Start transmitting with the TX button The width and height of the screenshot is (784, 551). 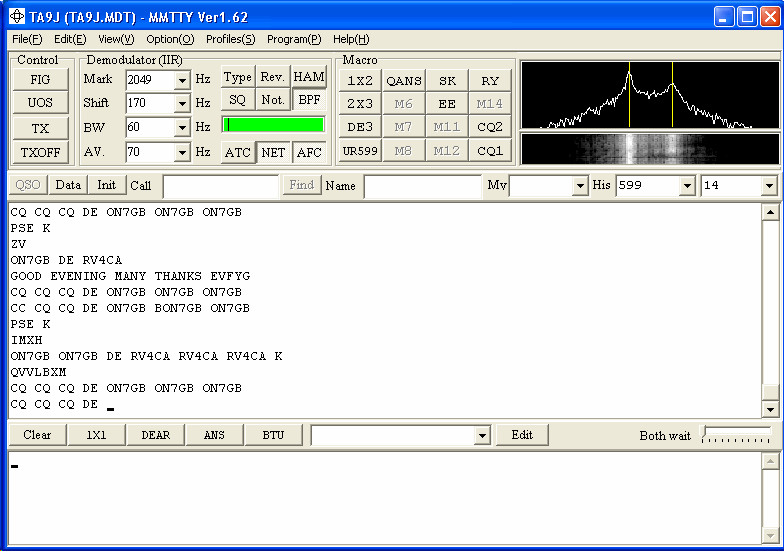coord(40,128)
